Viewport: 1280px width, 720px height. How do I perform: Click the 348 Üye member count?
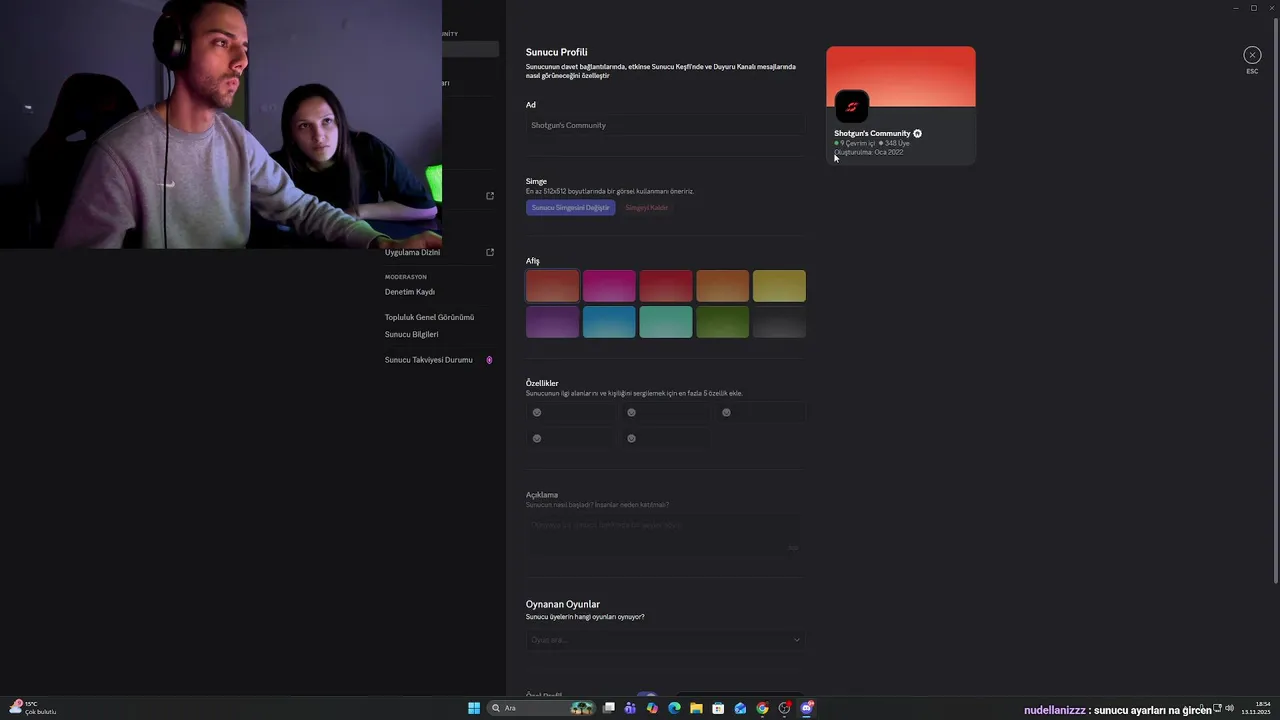[895, 143]
